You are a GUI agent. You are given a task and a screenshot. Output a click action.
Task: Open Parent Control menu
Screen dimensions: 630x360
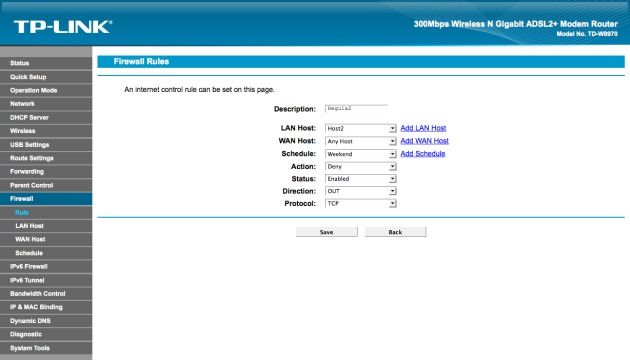46,185
